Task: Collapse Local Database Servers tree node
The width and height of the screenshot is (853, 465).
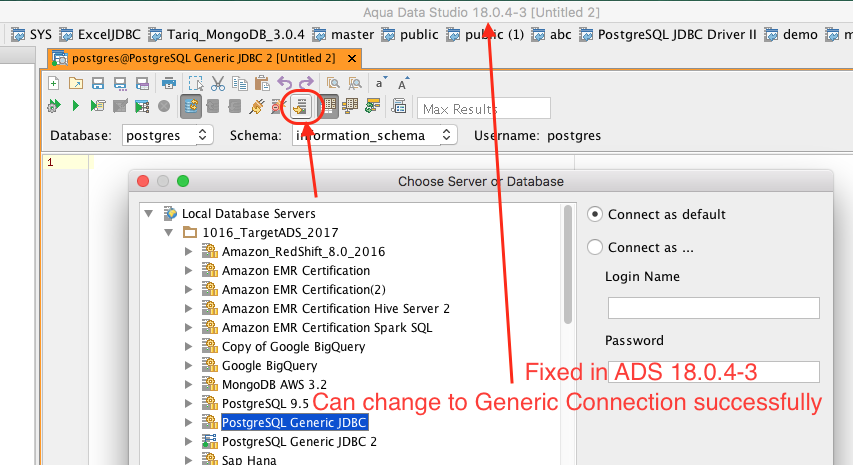Action: pos(149,214)
